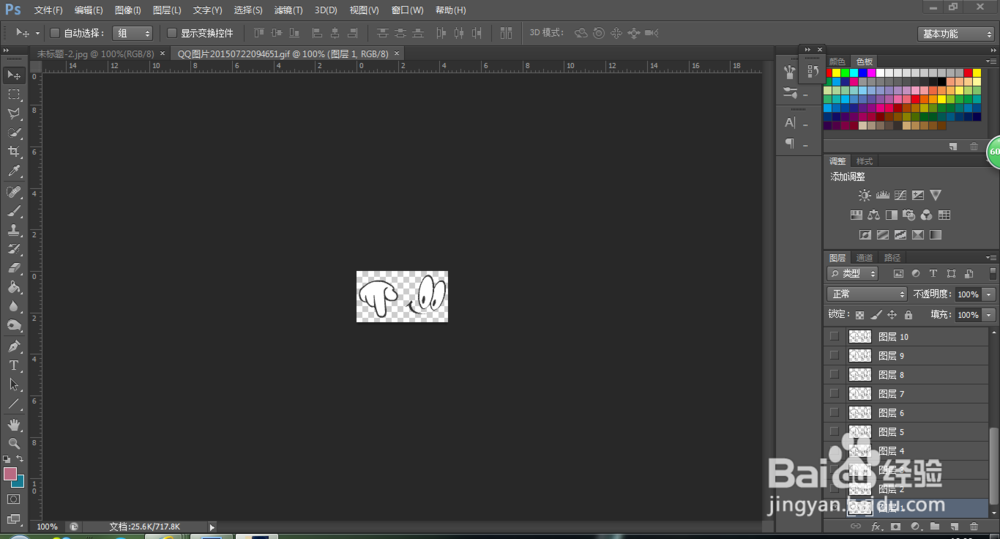Toggle lock transparent pixels
Screen dimensions: 1000x539
coord(860,314)
